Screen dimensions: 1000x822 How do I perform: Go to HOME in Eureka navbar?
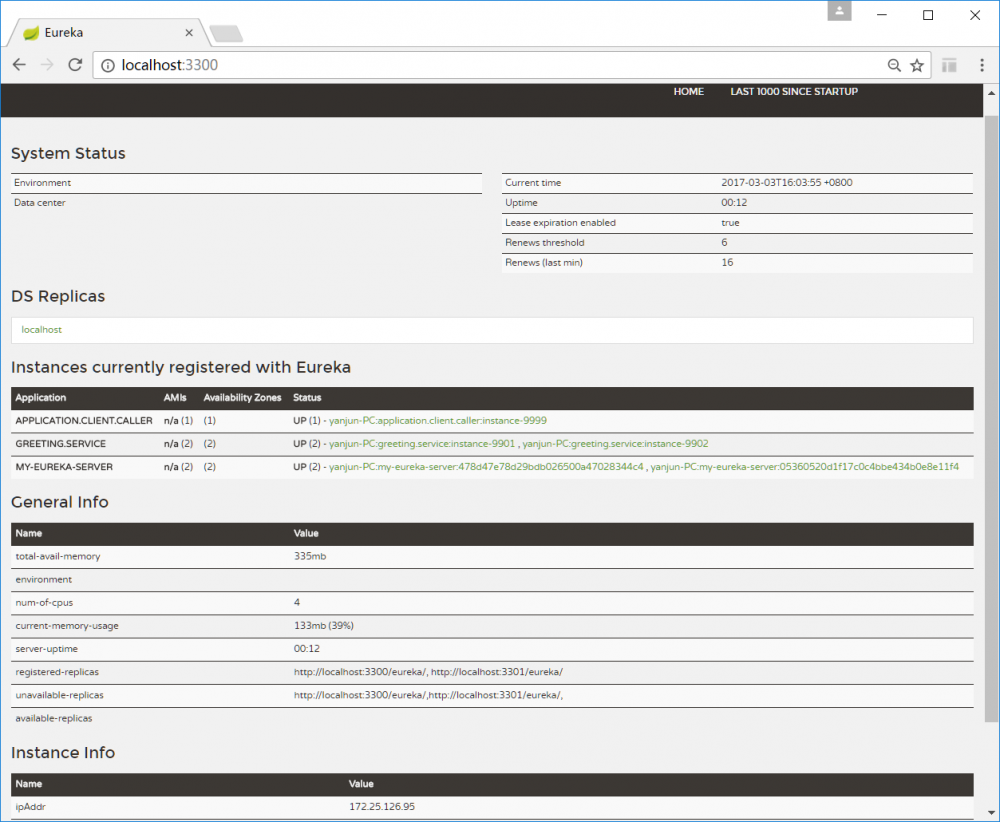point(689,92)
